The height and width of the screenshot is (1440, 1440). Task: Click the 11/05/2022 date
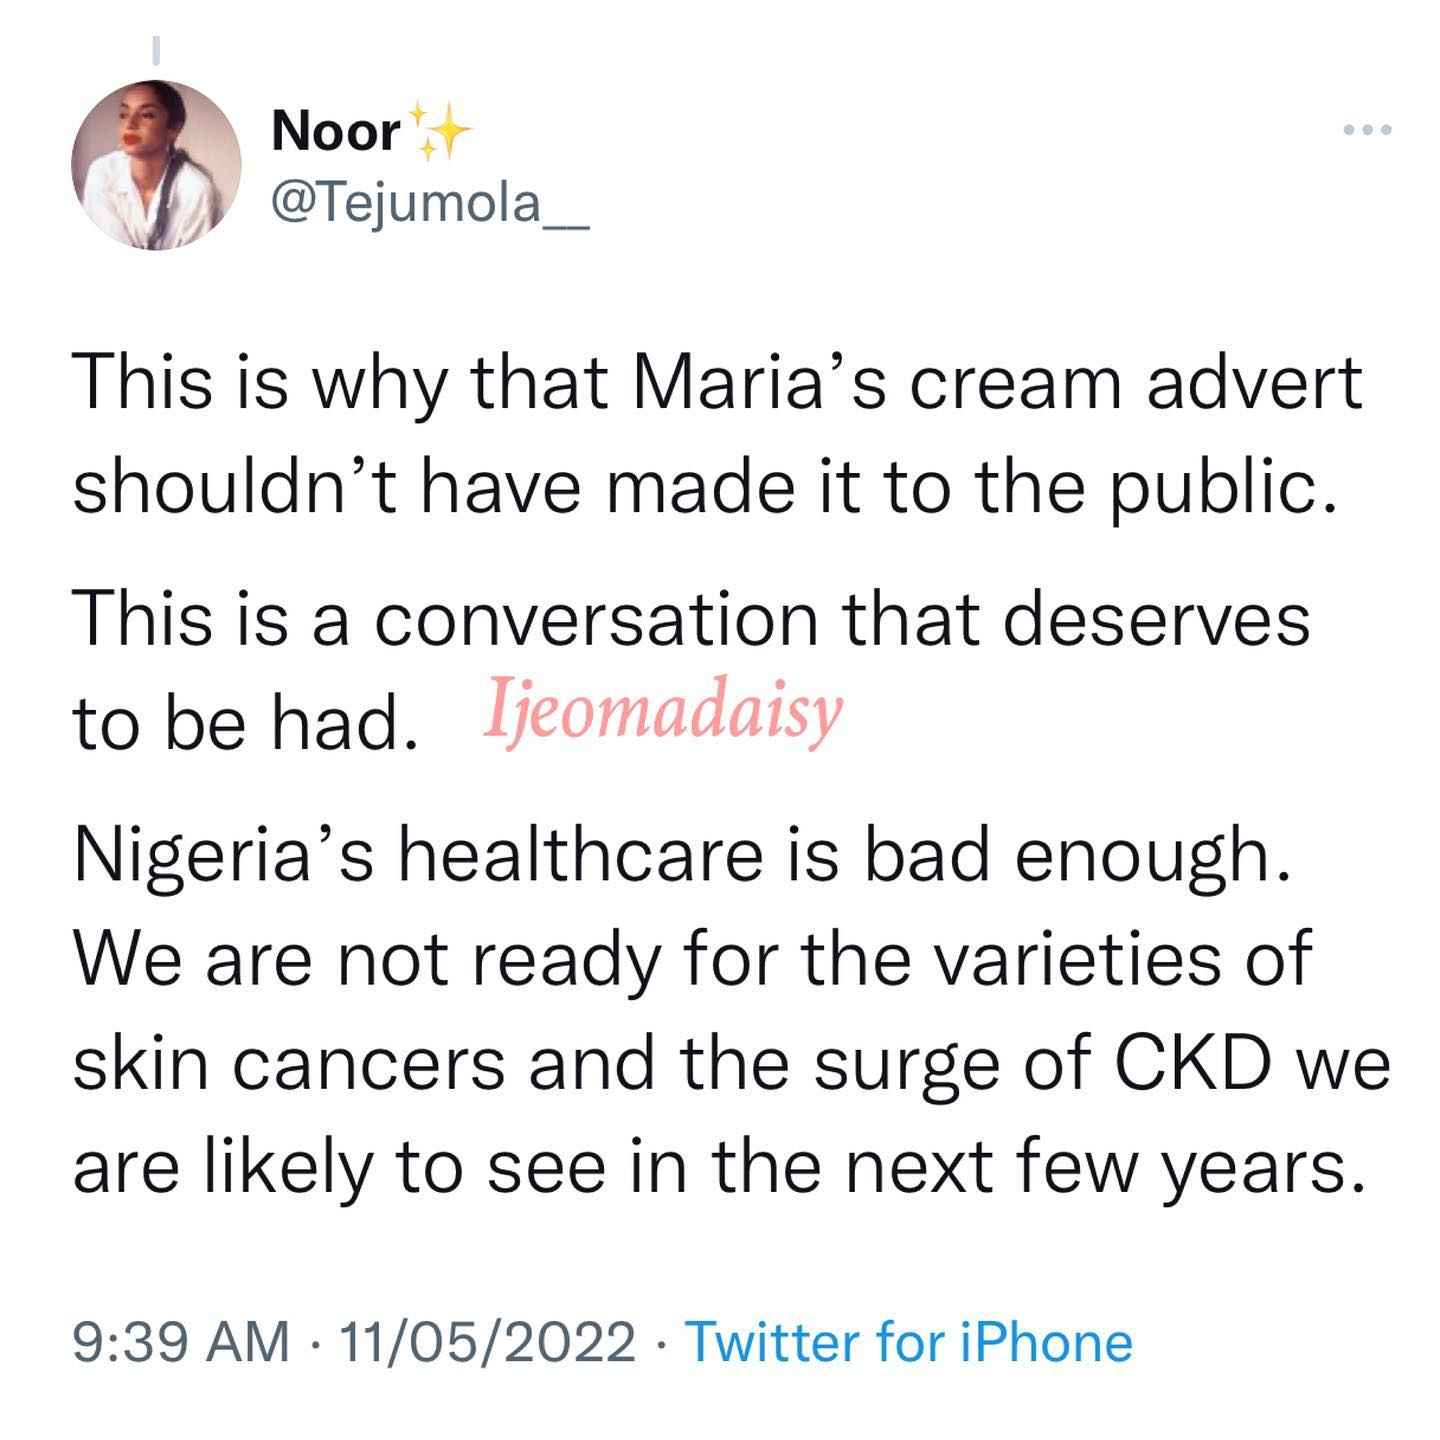[x=488, y=1342]
